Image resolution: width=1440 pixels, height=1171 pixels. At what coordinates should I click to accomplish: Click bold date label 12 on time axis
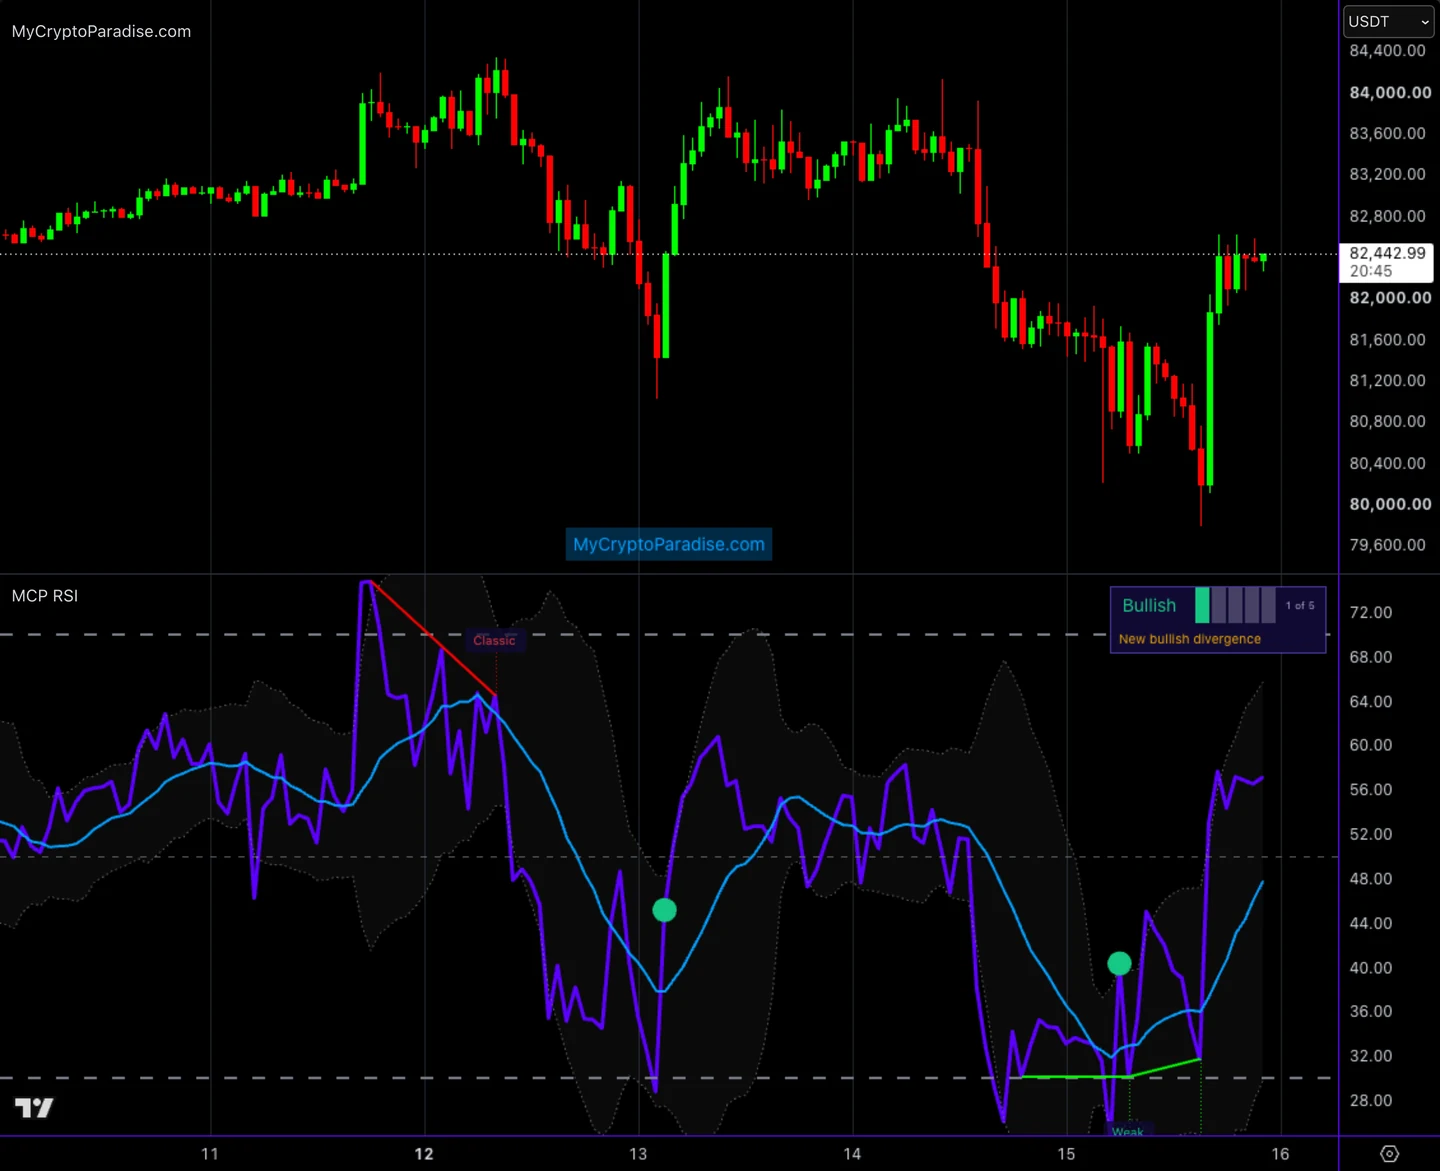pyautogui.click(x=424, y=1154)
